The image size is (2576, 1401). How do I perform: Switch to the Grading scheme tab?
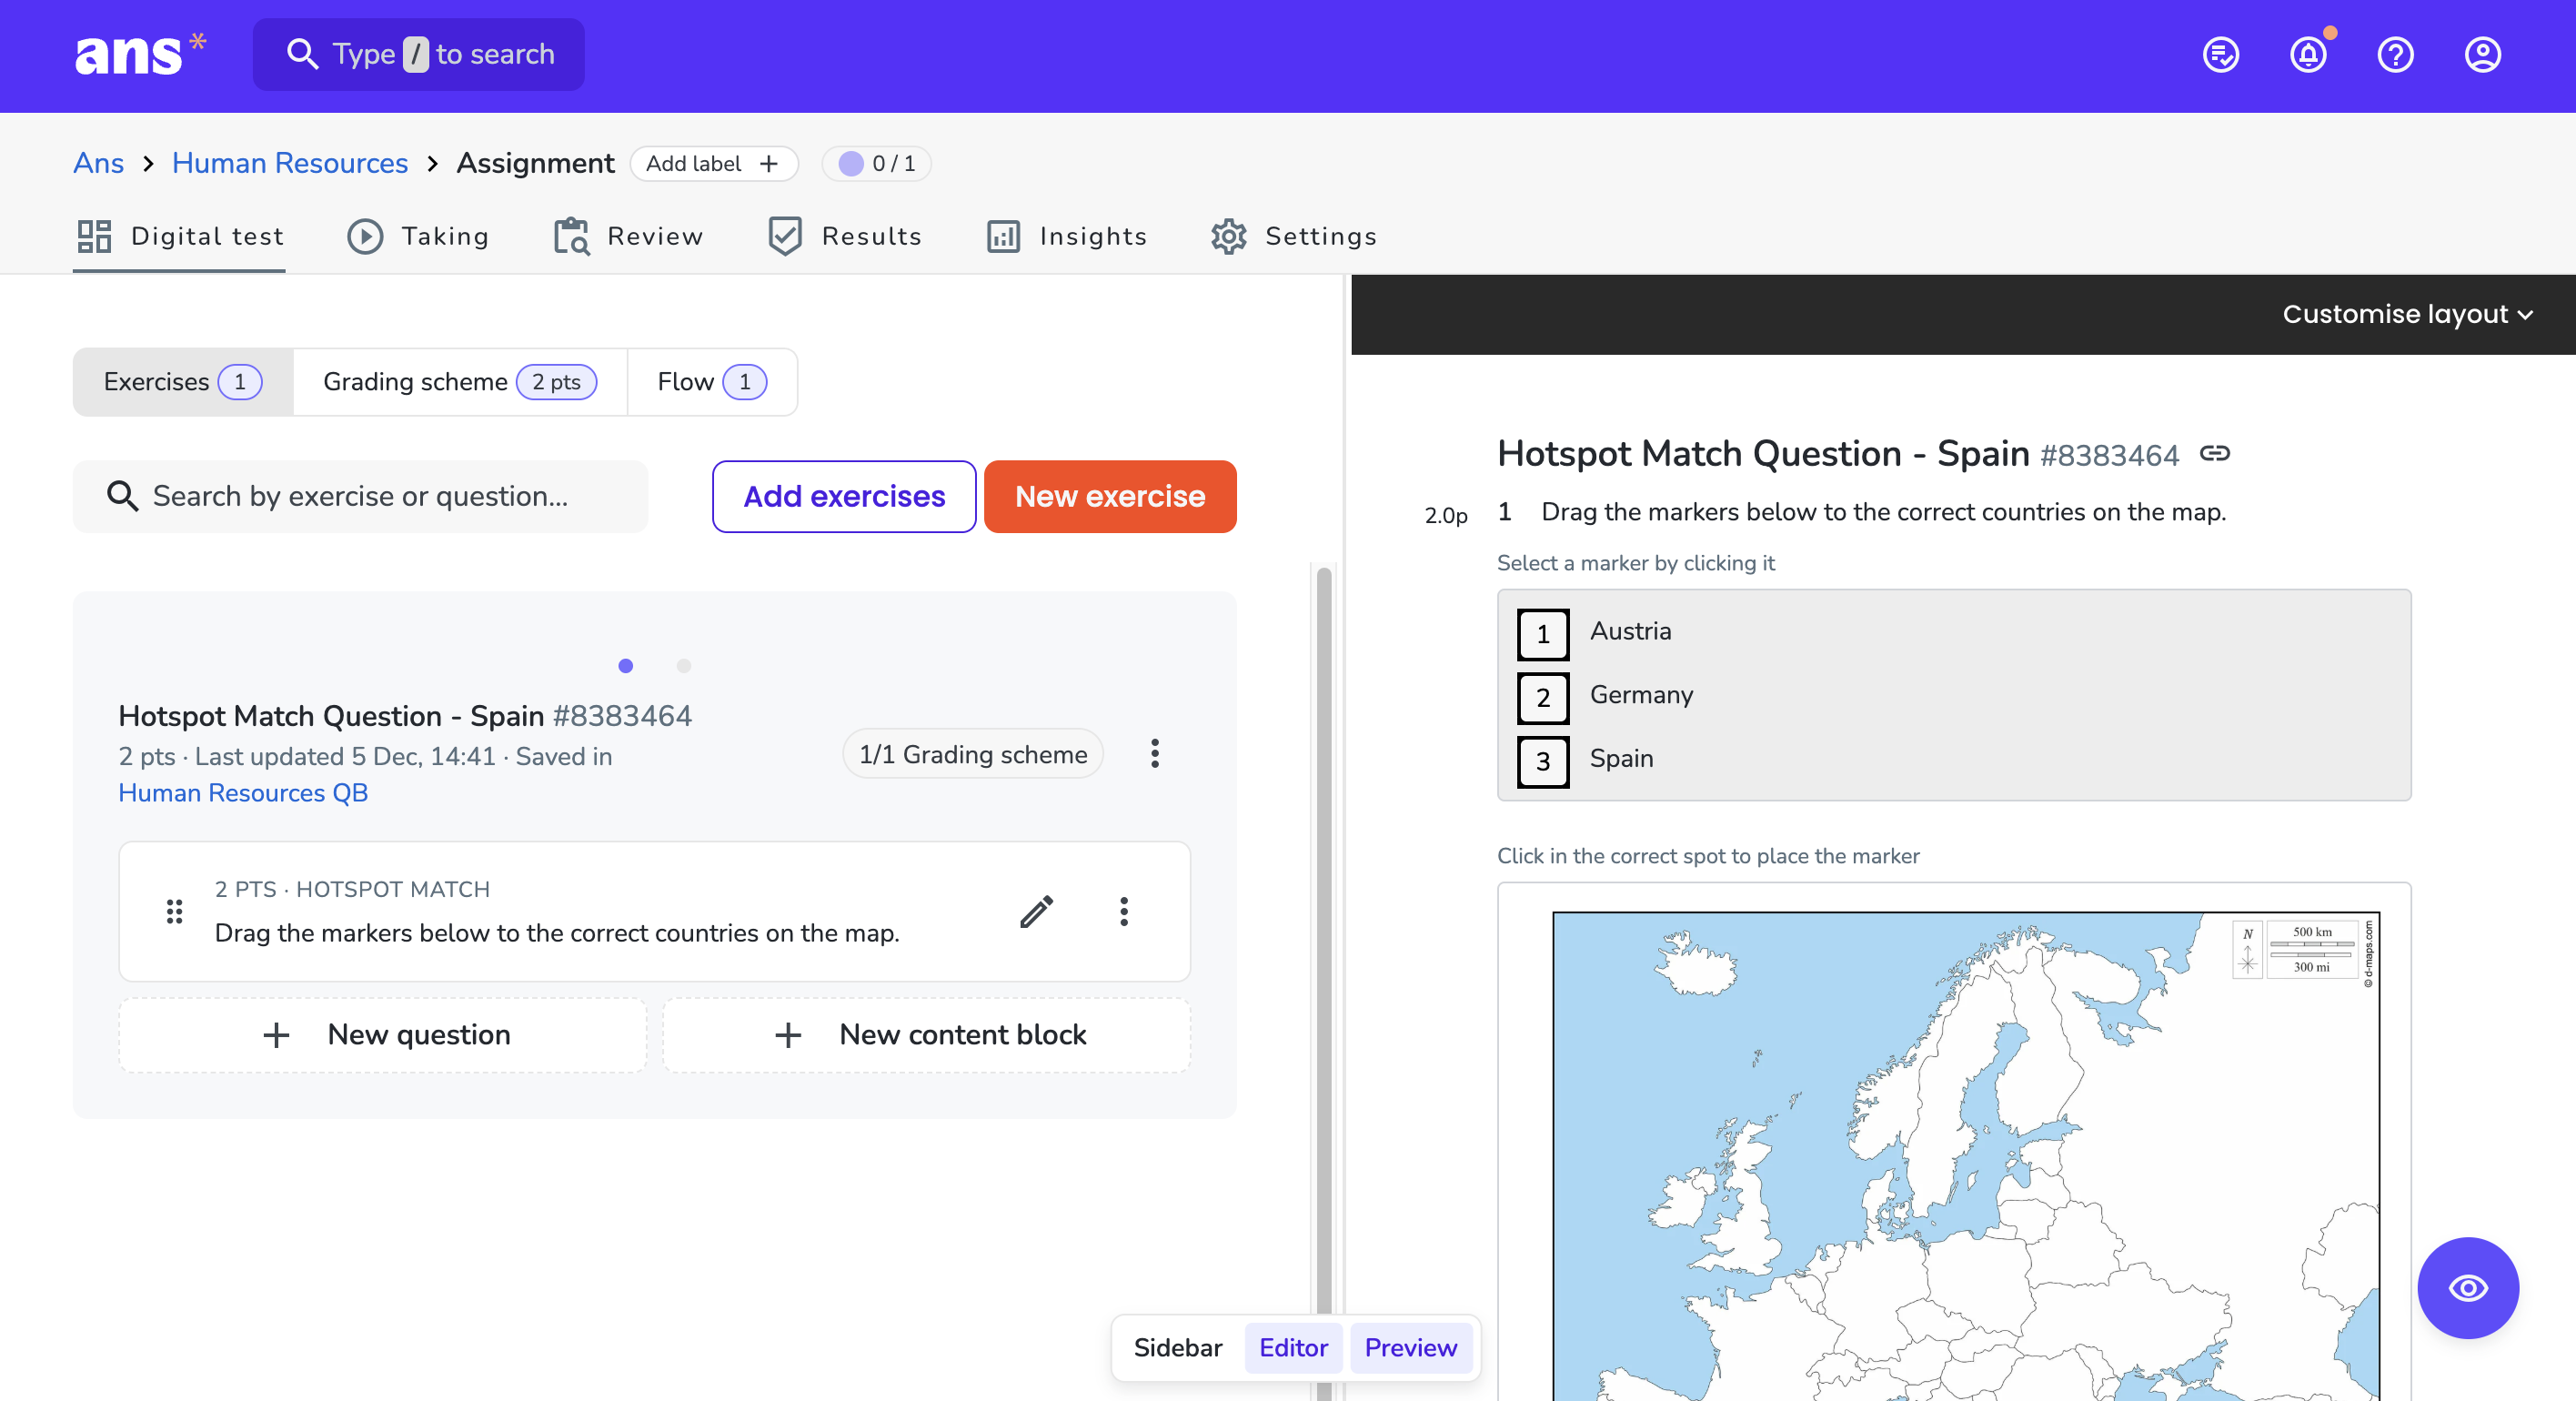click(x=459, y=382)
